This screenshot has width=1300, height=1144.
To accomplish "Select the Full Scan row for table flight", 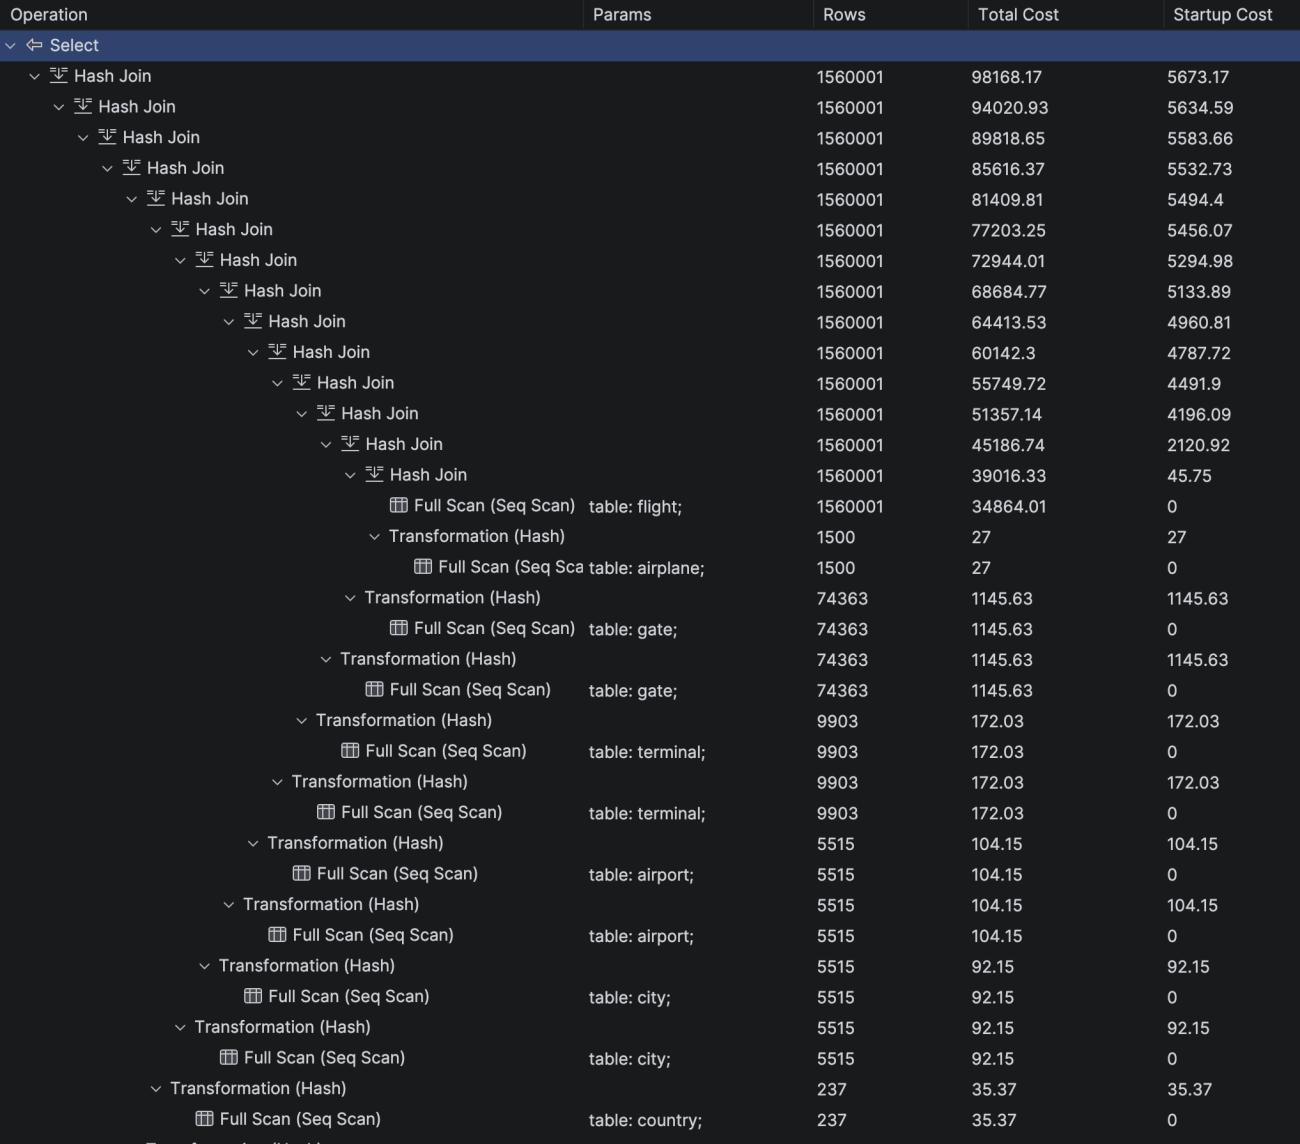I will tap(650, 506).
